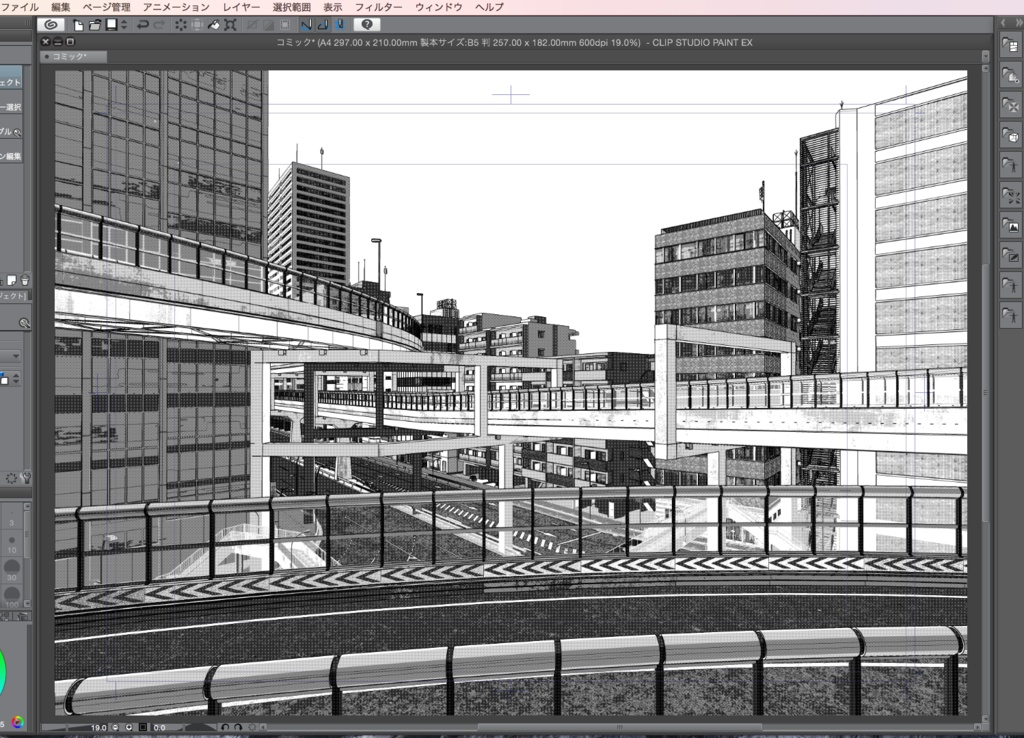
Task: Open the レイヤー menu
Action: click(x=241, y=7)
